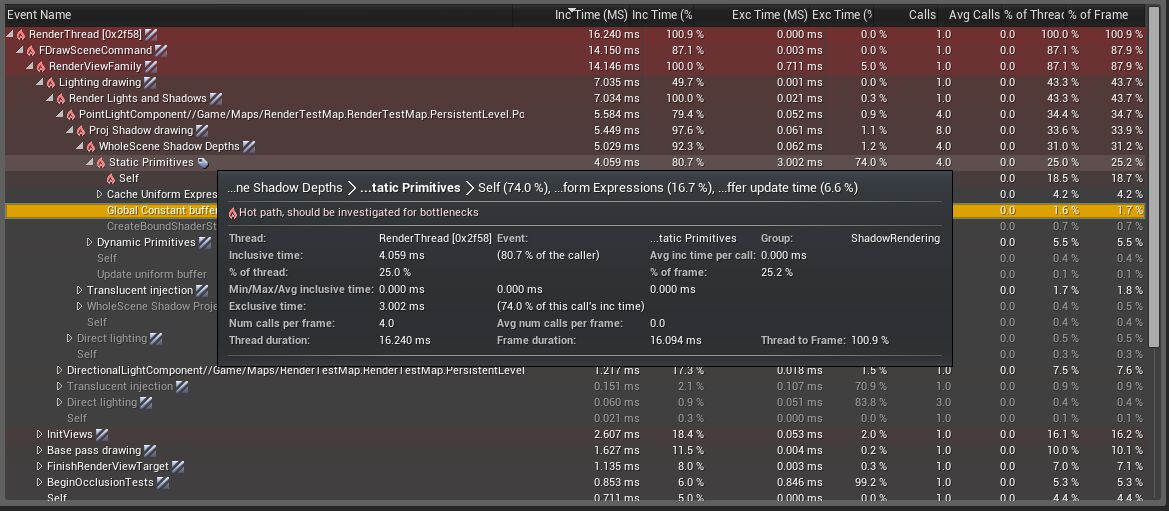
Task: Click the 8.0 calls value for Proj Shadow drawing
Action: coord(943,131)
